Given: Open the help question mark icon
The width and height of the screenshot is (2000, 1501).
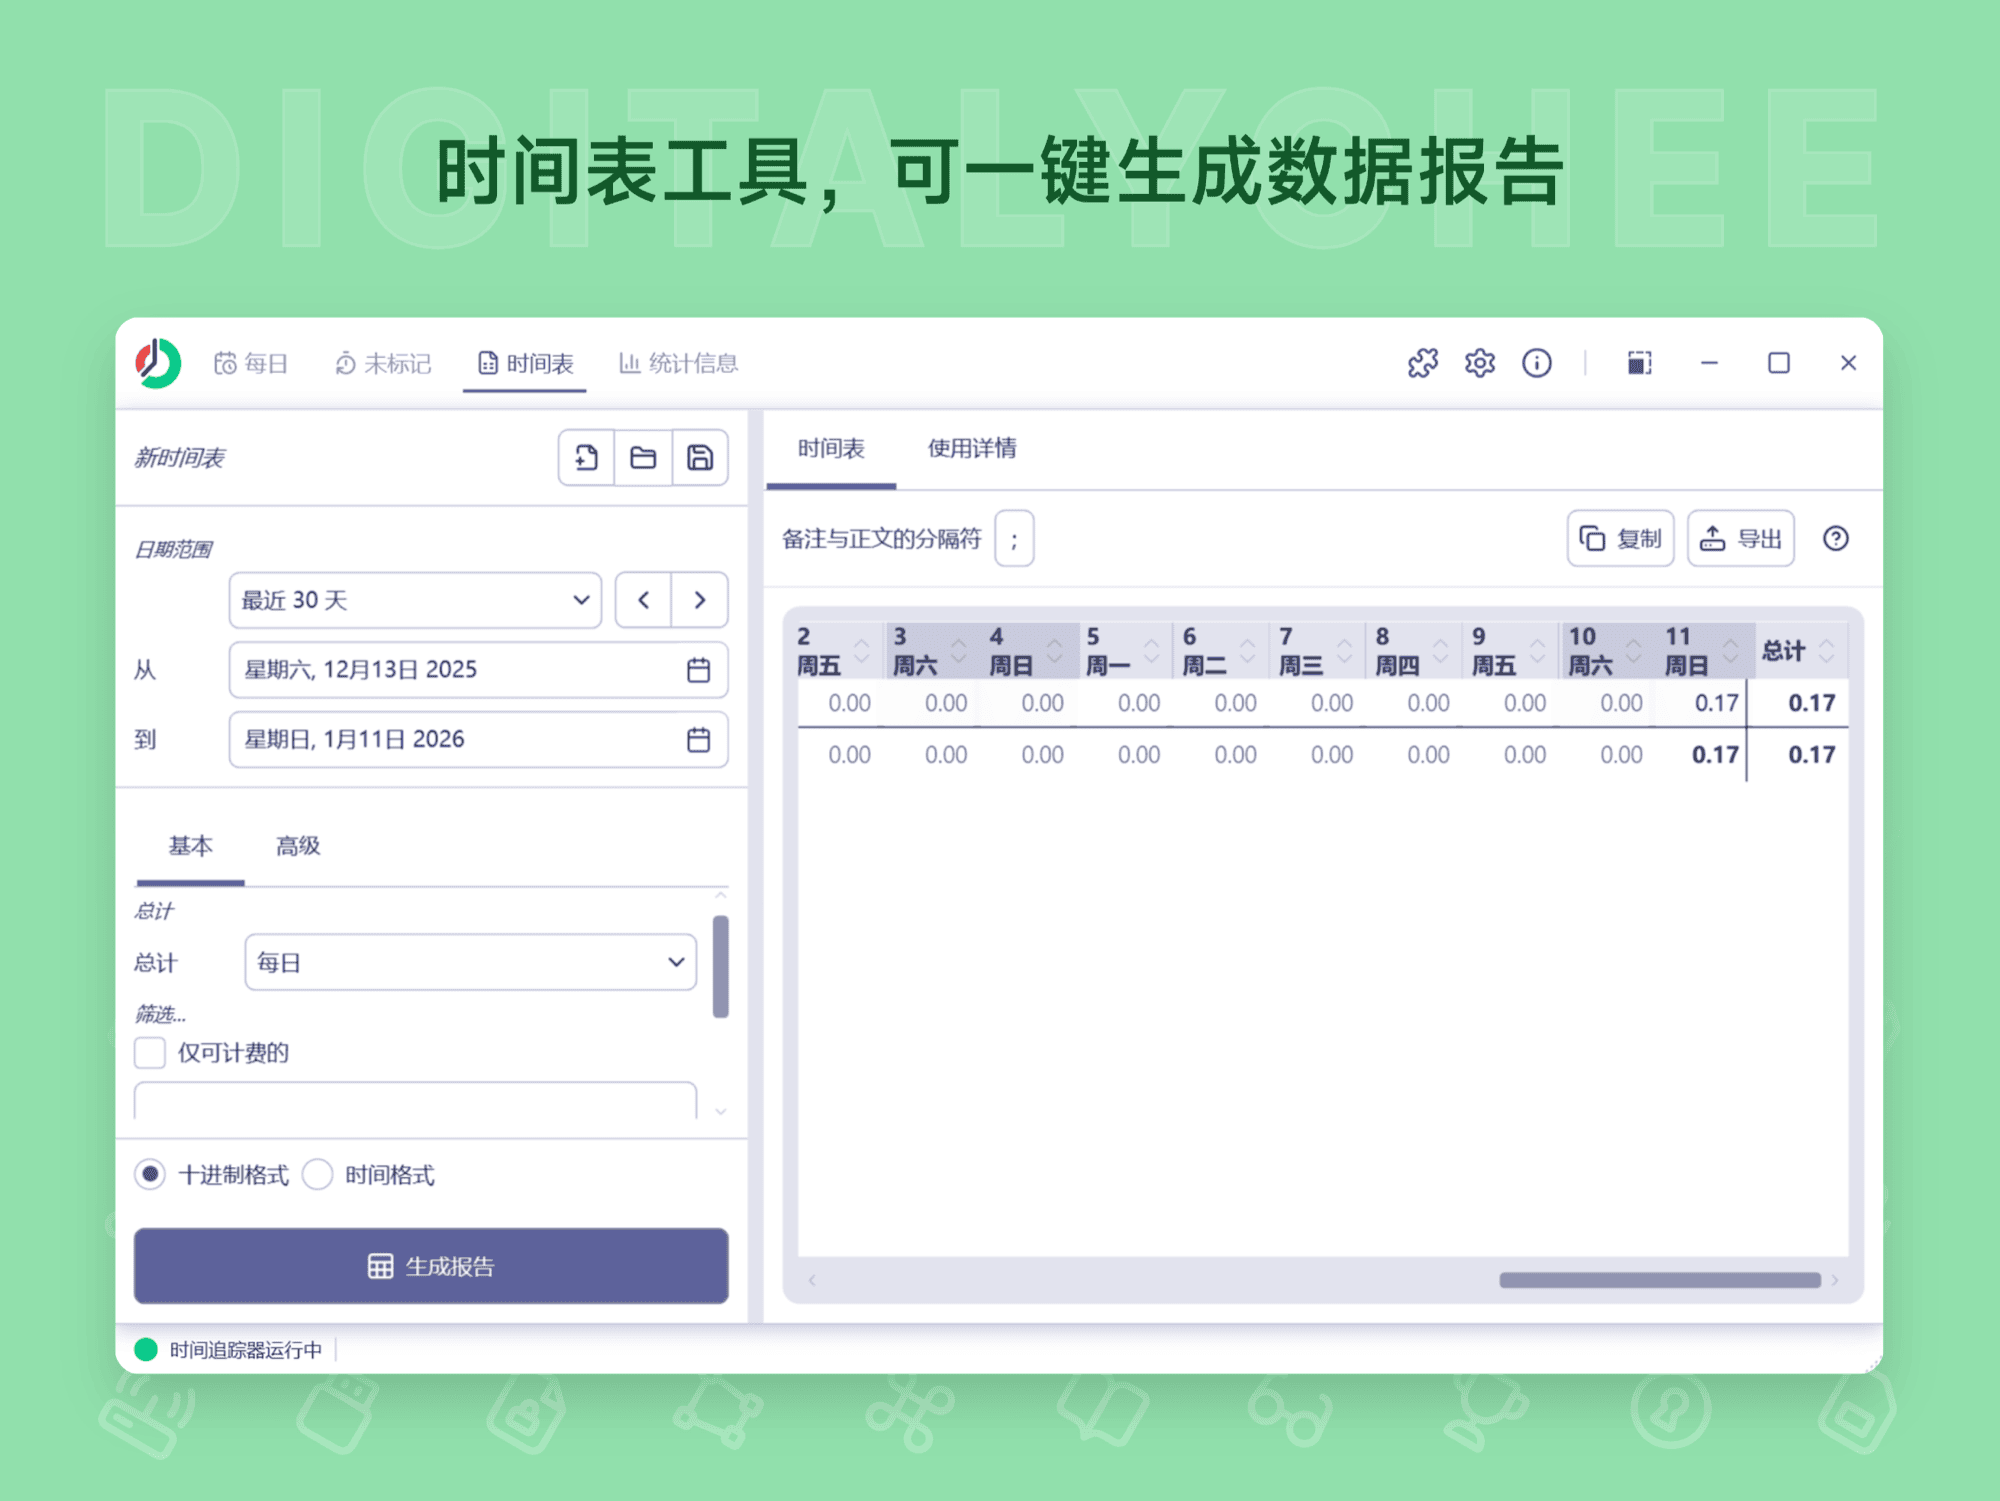Looking at the screenshot, I should coord(1836,539).
